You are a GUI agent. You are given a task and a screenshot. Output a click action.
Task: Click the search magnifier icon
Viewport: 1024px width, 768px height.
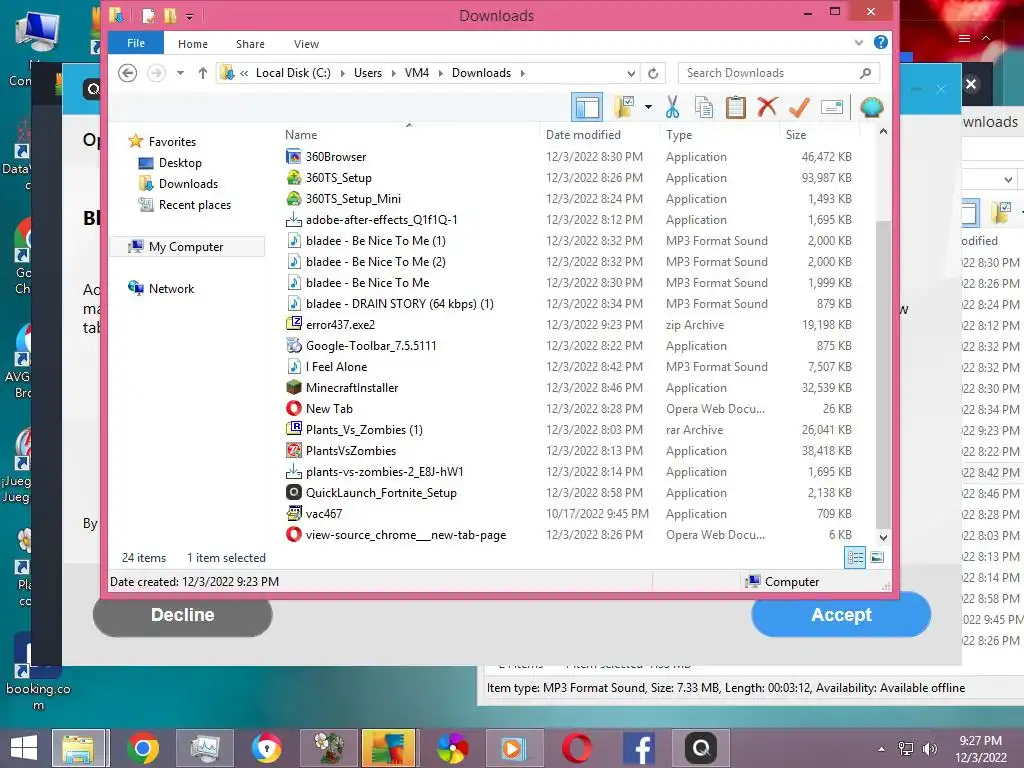click(866, 73)
